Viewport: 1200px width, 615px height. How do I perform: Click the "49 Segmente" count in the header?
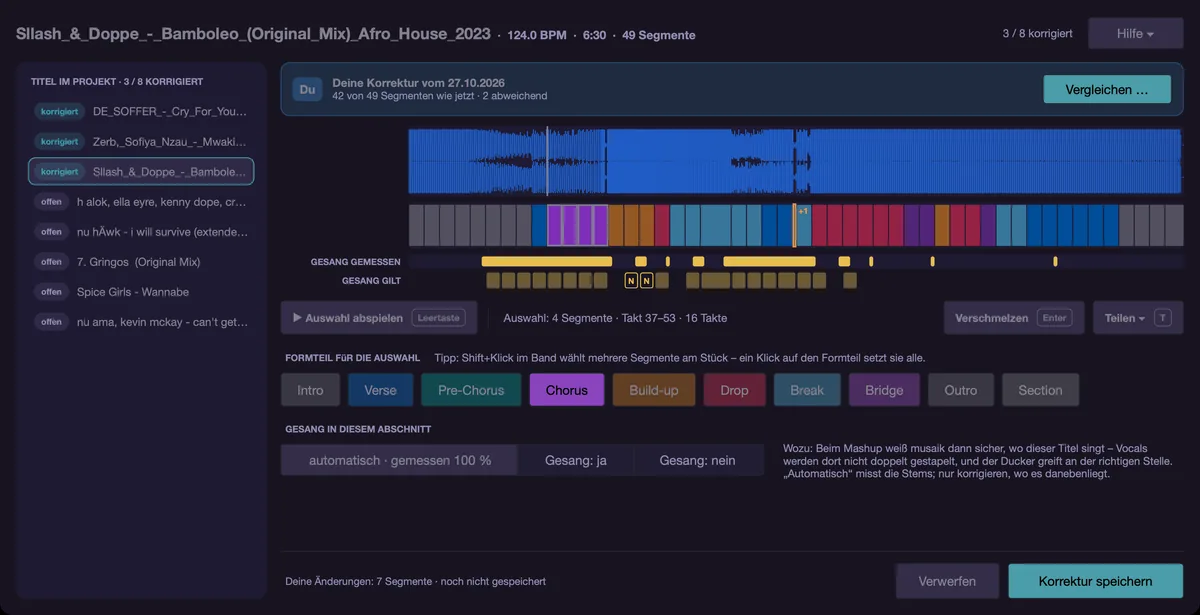point(659,35)
